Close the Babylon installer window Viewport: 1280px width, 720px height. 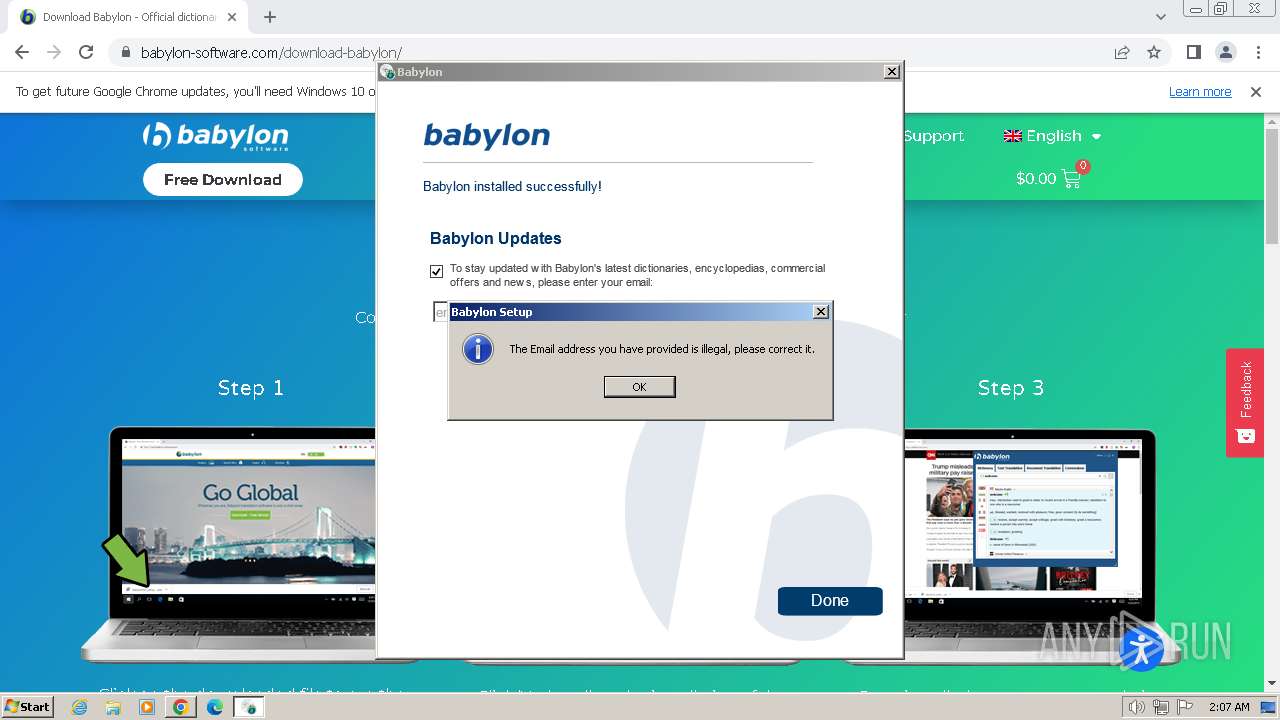click(x=891, y=72)
